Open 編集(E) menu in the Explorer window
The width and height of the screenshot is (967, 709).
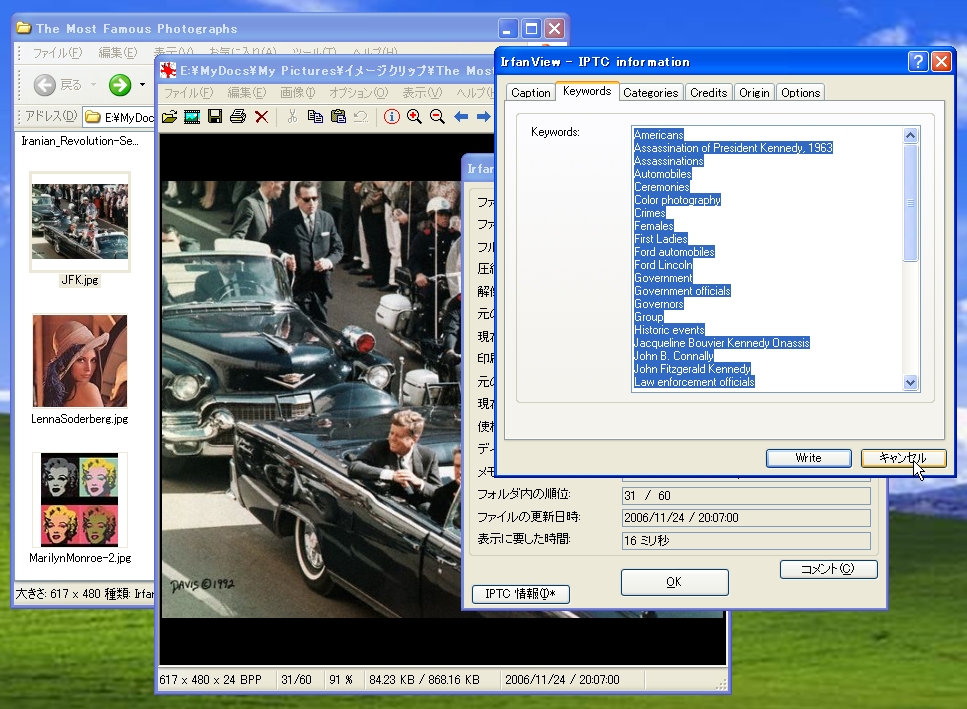(118, 53)
